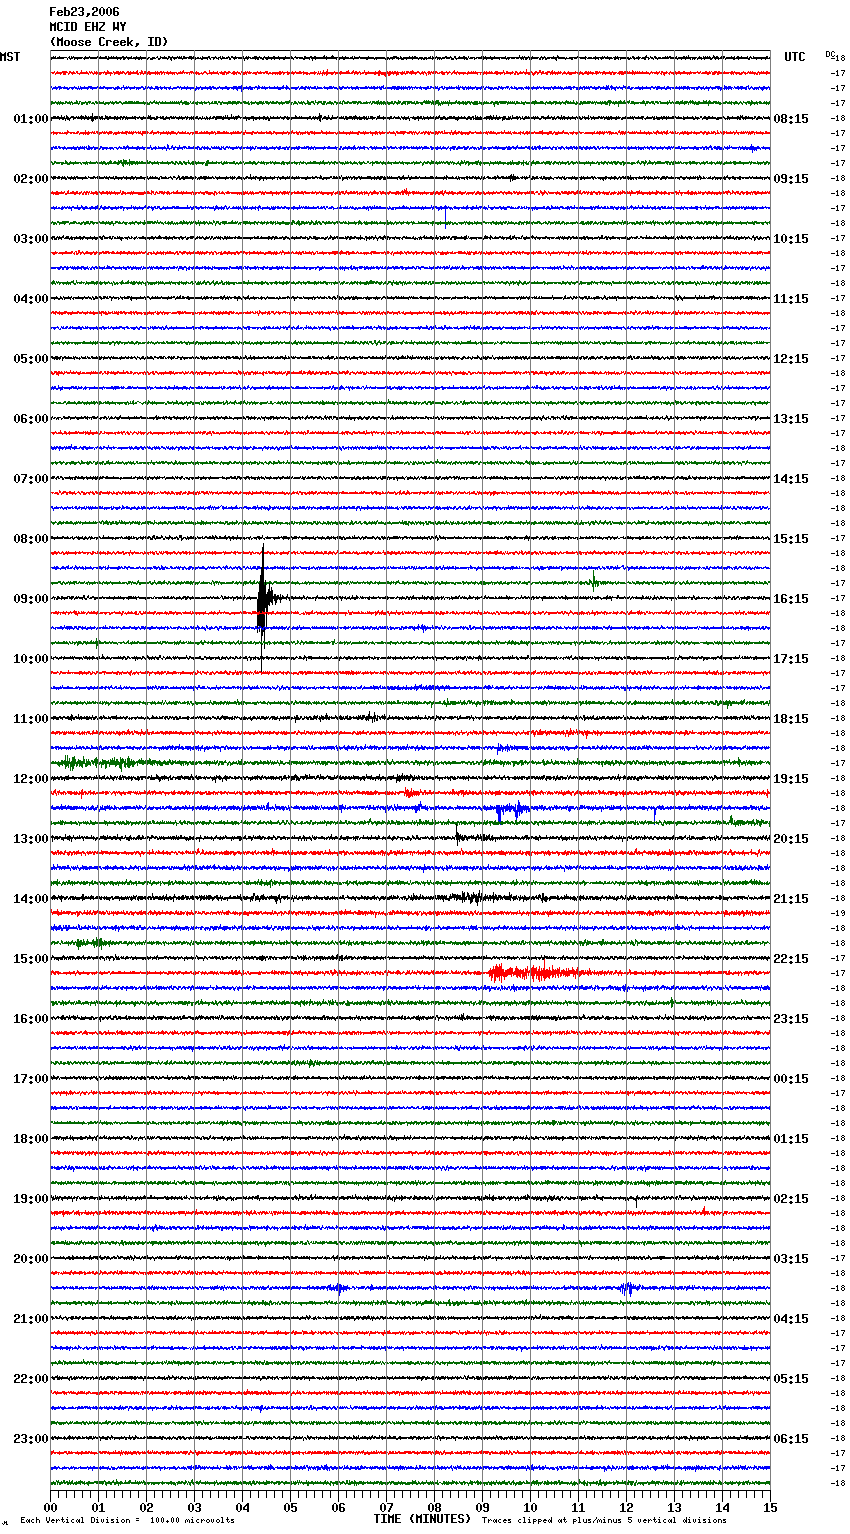Click the 22:00 MST time label
The image size is (850, 1534).
pyautogui.click(x=31, y=1379)
